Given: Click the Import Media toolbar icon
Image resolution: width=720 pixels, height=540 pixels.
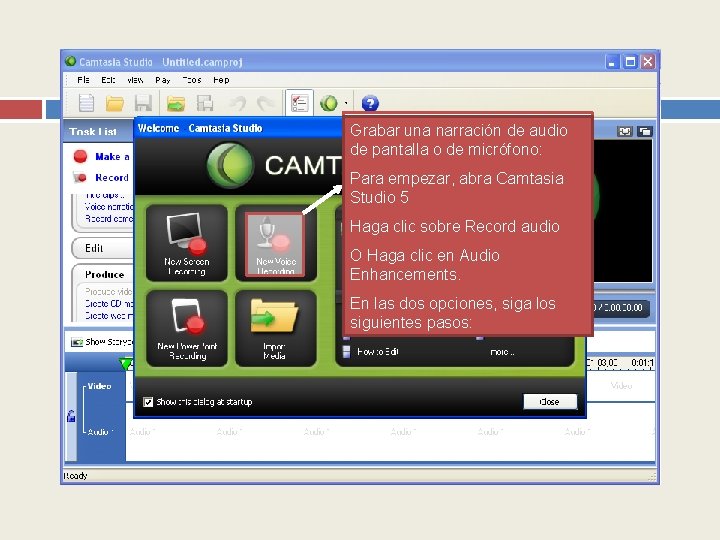Looking at the screenshot, I should 176,104.
